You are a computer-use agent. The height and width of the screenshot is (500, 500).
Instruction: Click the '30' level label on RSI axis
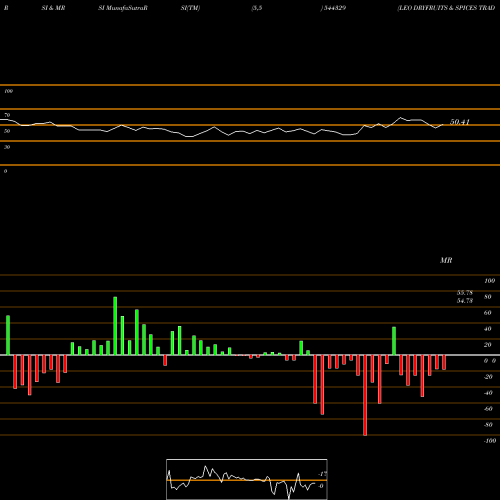click(x=7, y=147)
